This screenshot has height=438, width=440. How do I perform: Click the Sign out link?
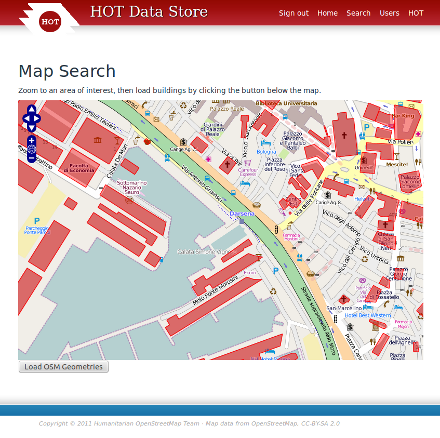click(294, 13)
